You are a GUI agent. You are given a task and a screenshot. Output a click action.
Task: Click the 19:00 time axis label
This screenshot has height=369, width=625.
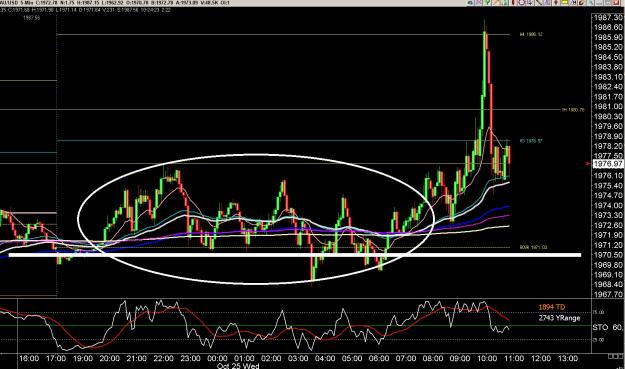coord(83,358)
